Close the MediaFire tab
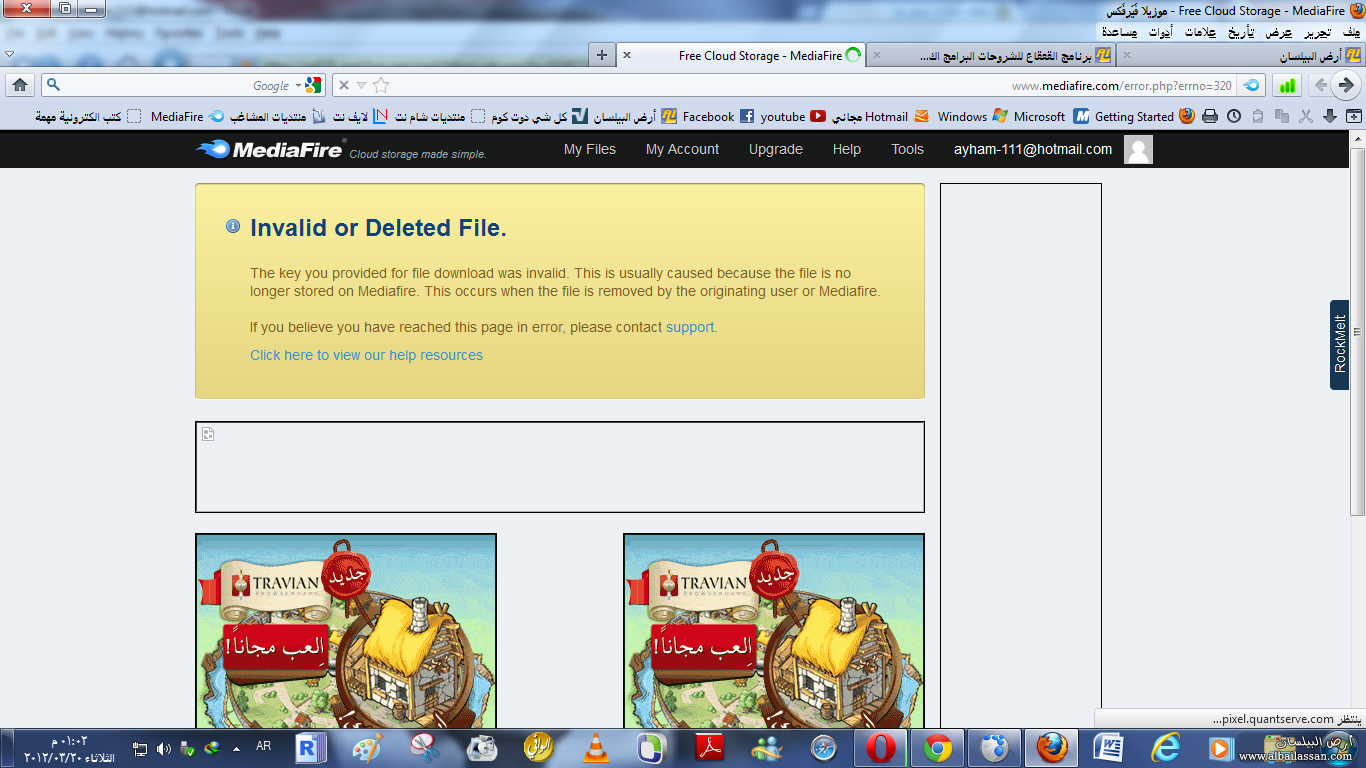 [627, 55]
